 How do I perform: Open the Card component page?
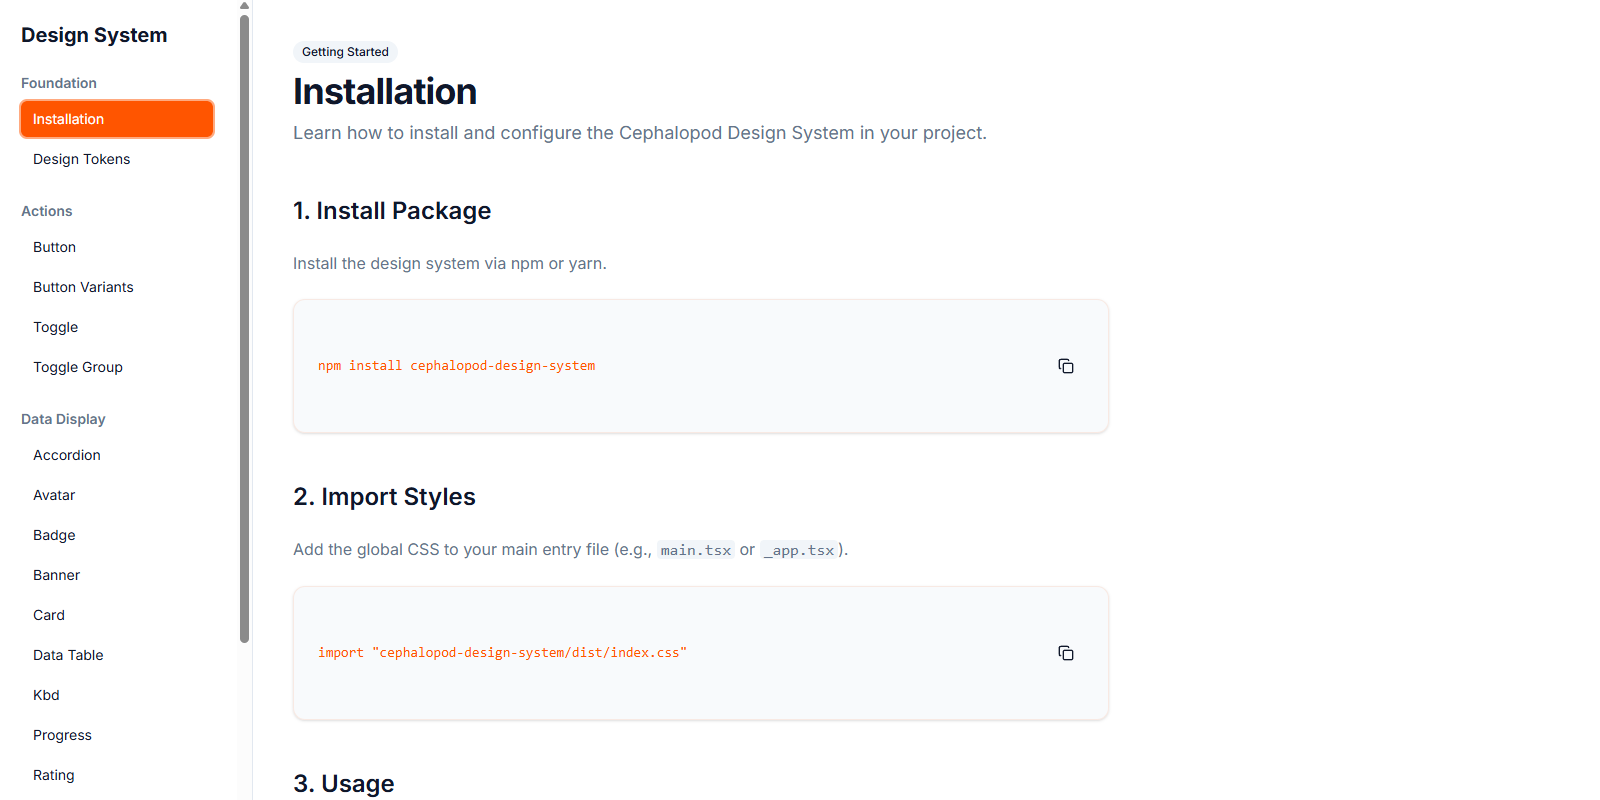tap(117, 615)
